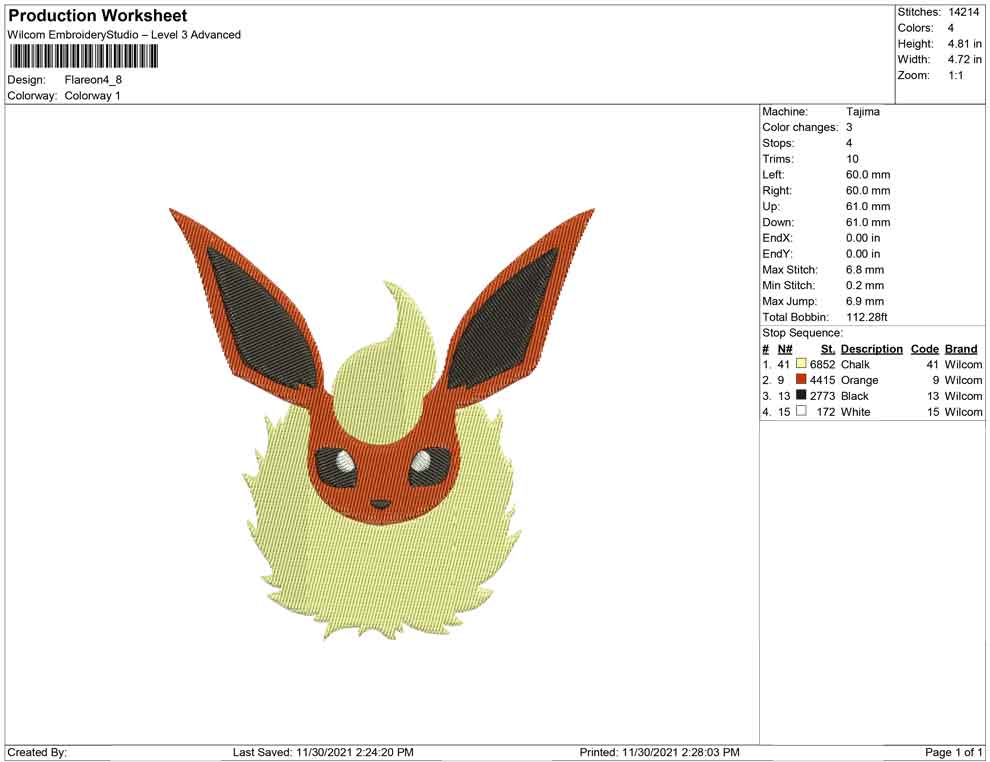Click the Flareon embroidery design preview
990x762 pixels.
click(382, 425)
